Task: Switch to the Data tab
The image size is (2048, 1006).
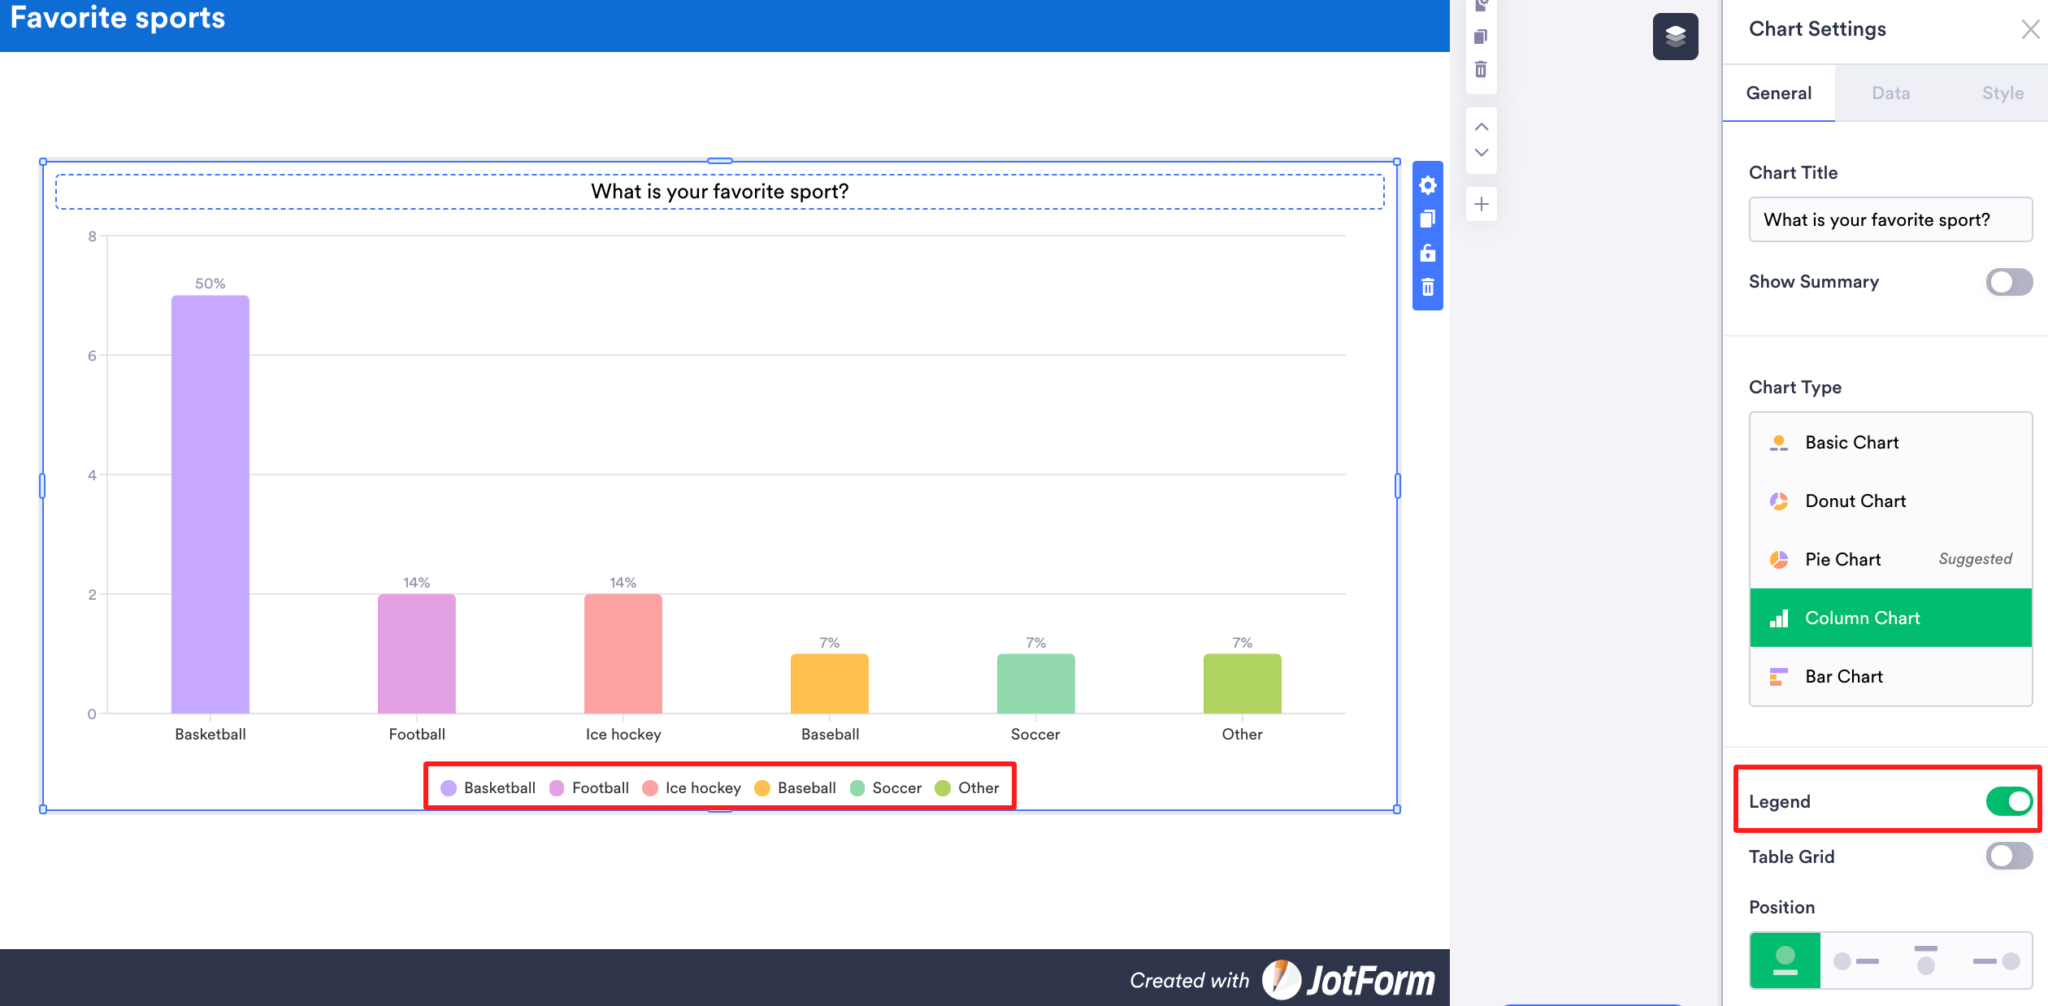Action: click(x=1890, y=93)
